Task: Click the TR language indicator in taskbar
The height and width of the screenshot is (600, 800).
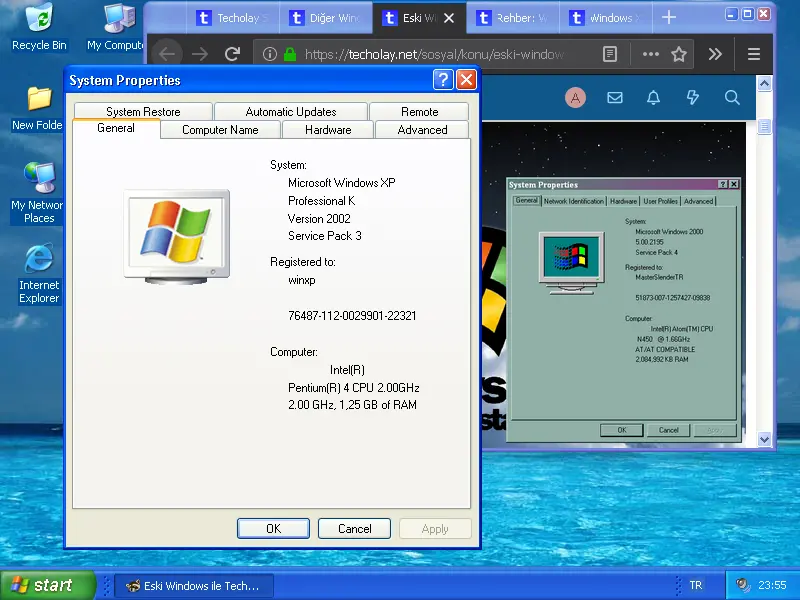Action: [695, 585]
